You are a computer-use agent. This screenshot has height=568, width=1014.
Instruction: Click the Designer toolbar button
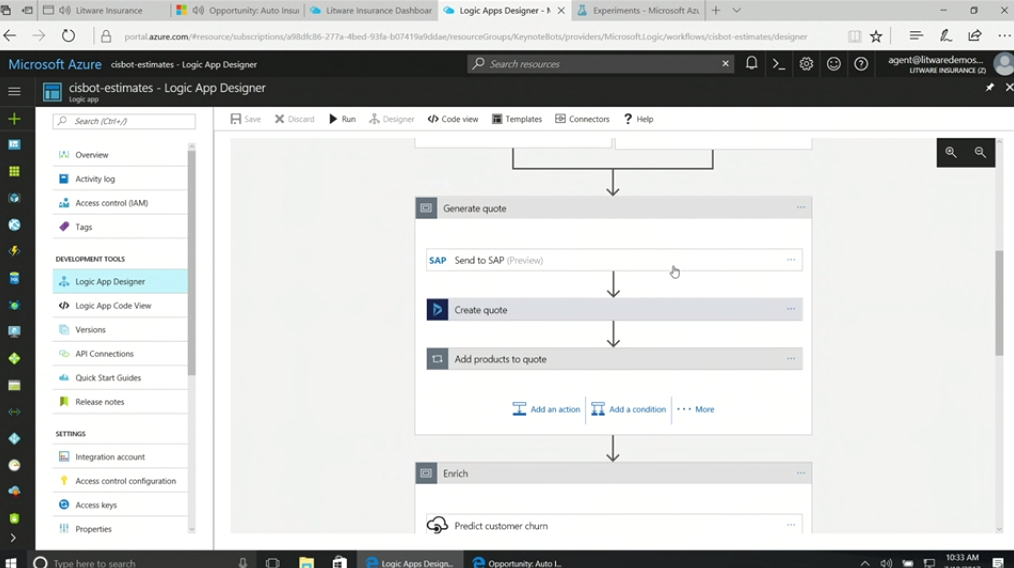(x=391, y=119)
